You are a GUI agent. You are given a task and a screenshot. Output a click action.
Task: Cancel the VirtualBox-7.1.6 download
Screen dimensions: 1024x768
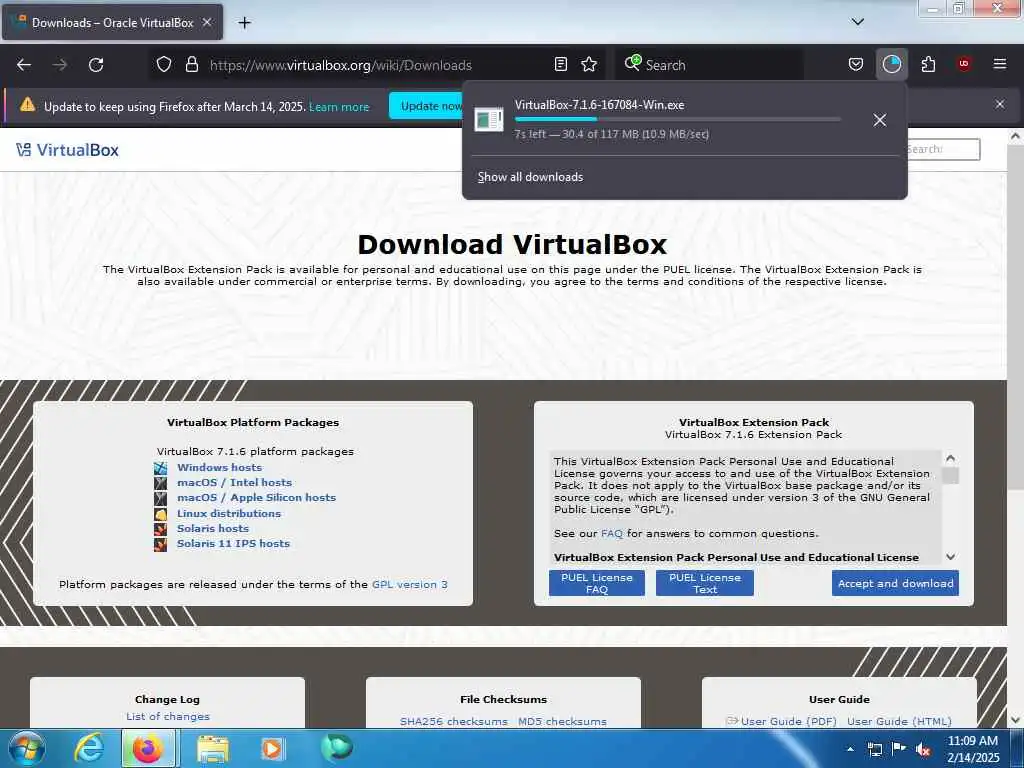(x=880, y=120)
